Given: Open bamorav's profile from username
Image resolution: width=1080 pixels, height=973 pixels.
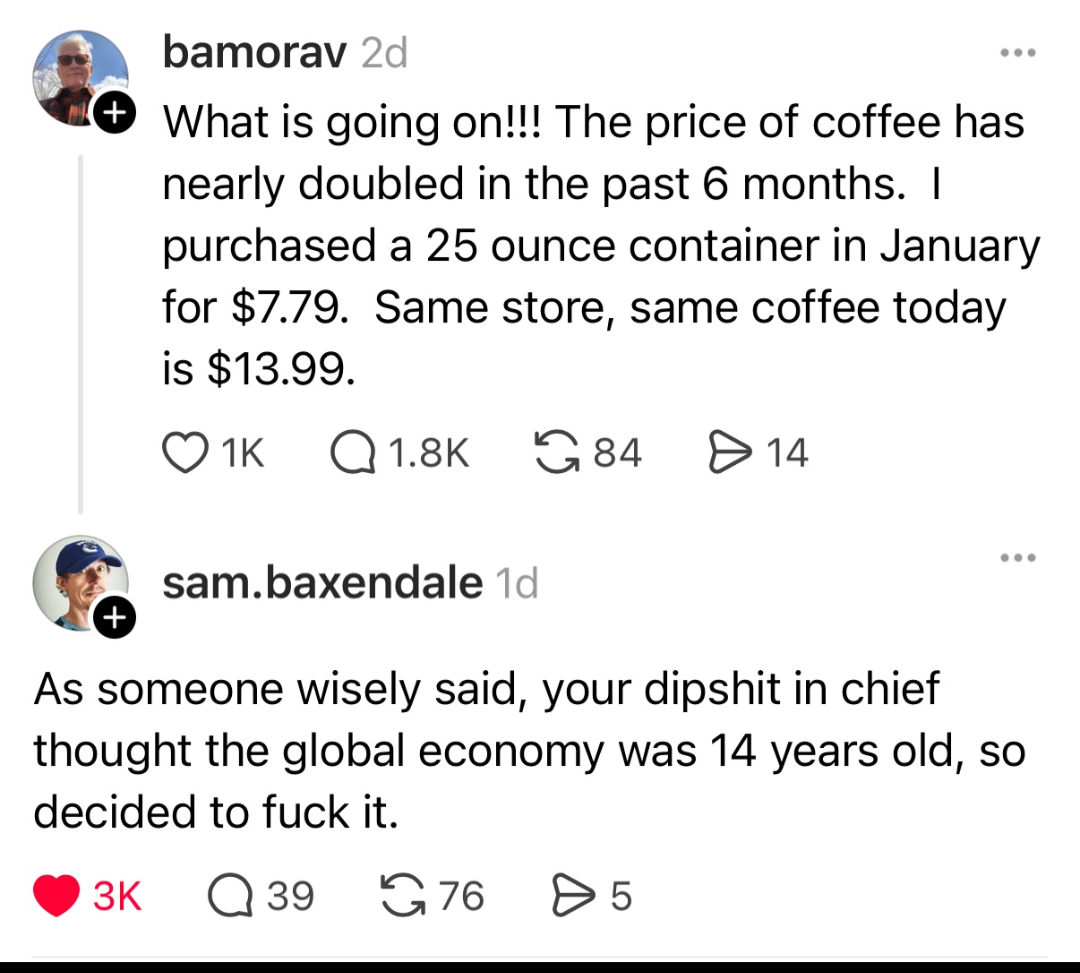Looking at the screenshot, I should (x=256, y=53).
